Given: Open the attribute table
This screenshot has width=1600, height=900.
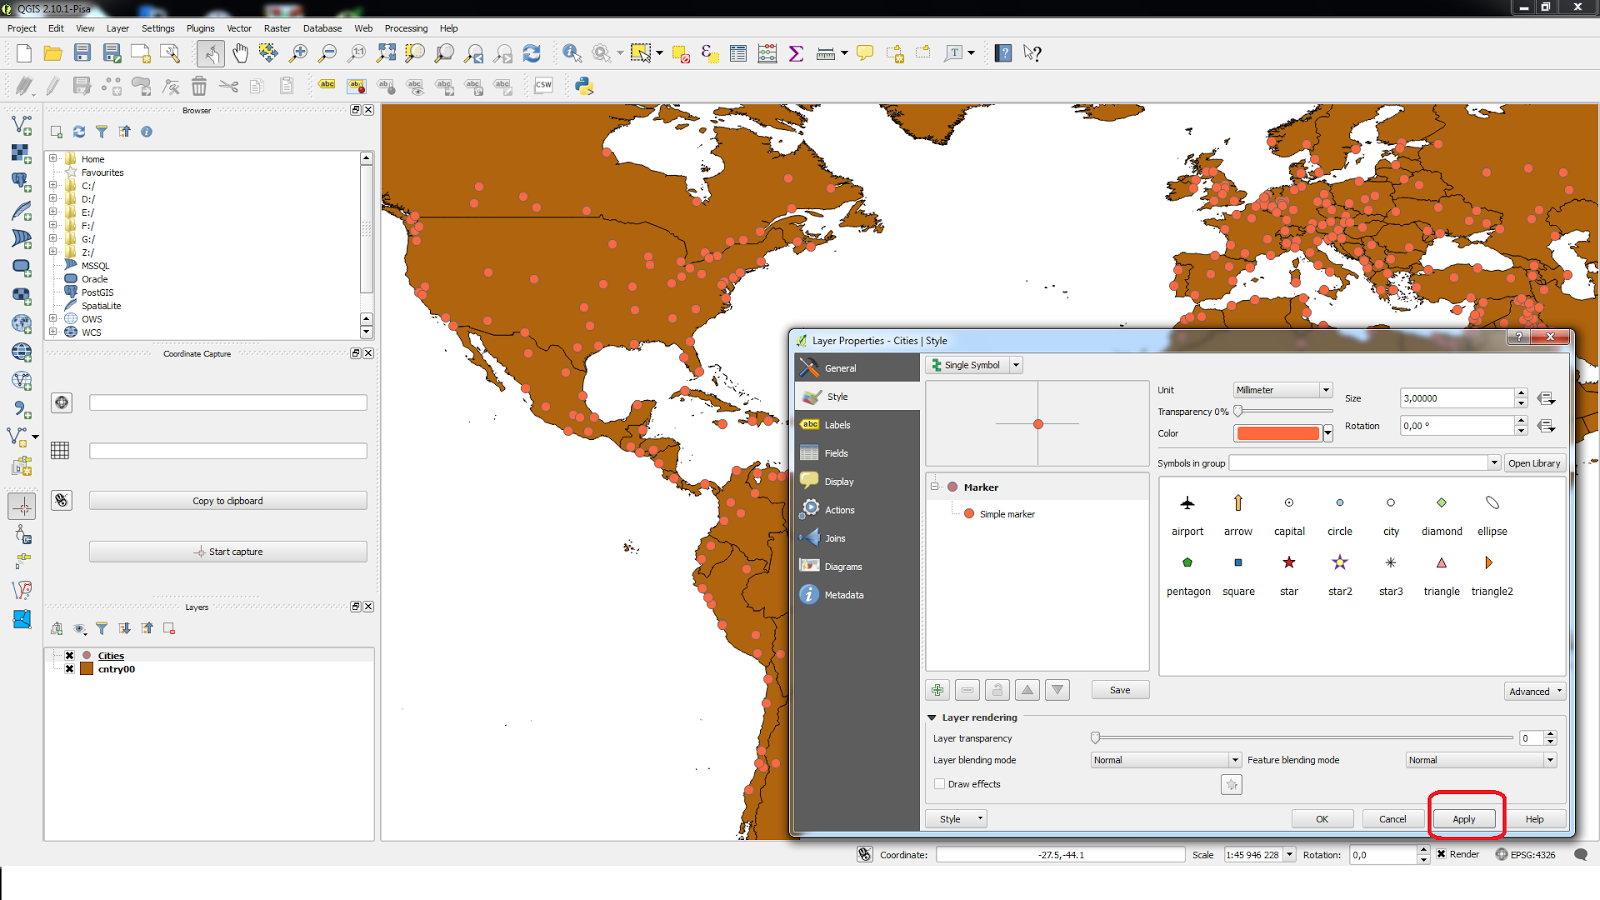Looking at the screenshot, I should coord(738,53).
